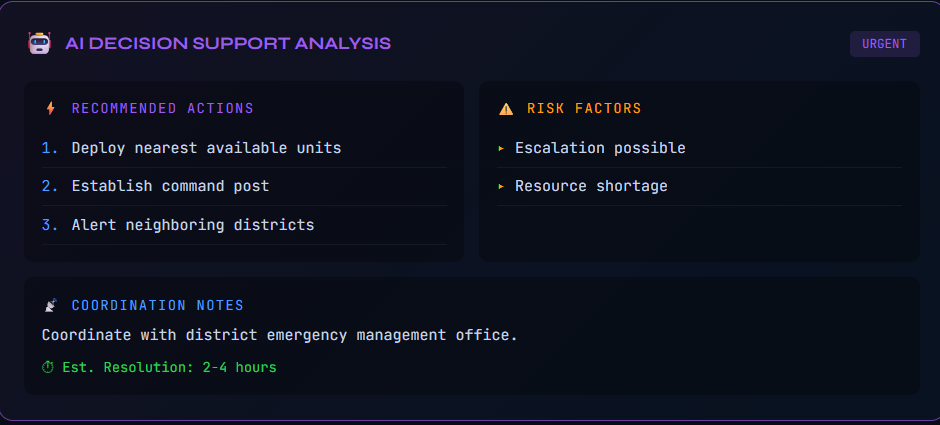Choose the Alert neighboring districts action

click(193, 225)
